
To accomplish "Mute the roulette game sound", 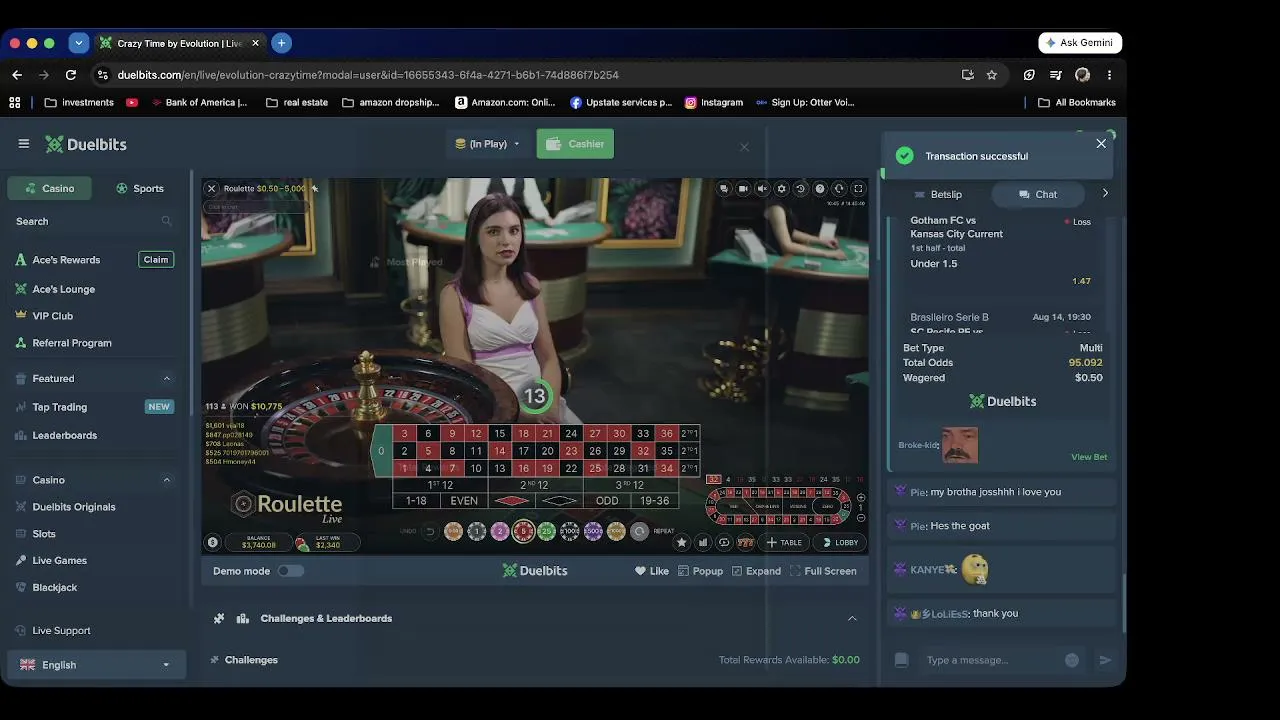I will [x=762, y=188].
